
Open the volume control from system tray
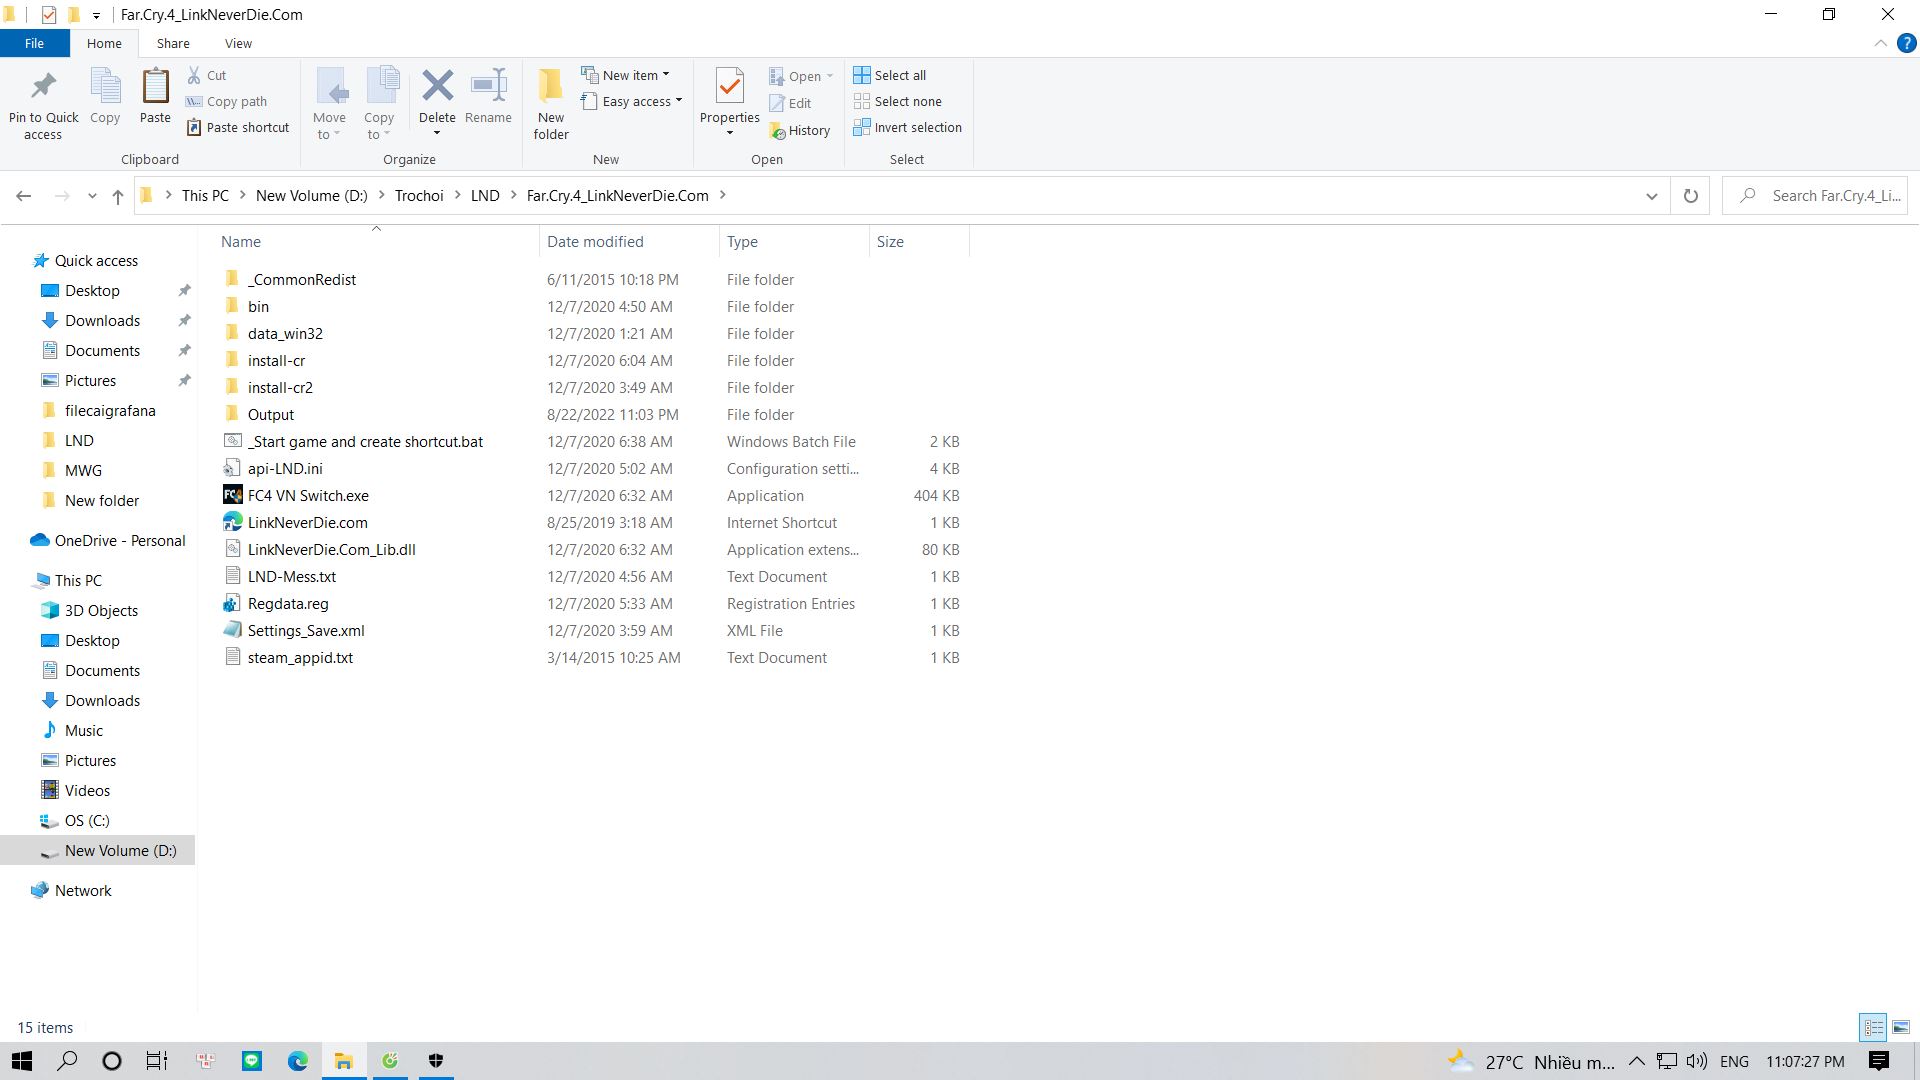[x=1697, y=1061]
